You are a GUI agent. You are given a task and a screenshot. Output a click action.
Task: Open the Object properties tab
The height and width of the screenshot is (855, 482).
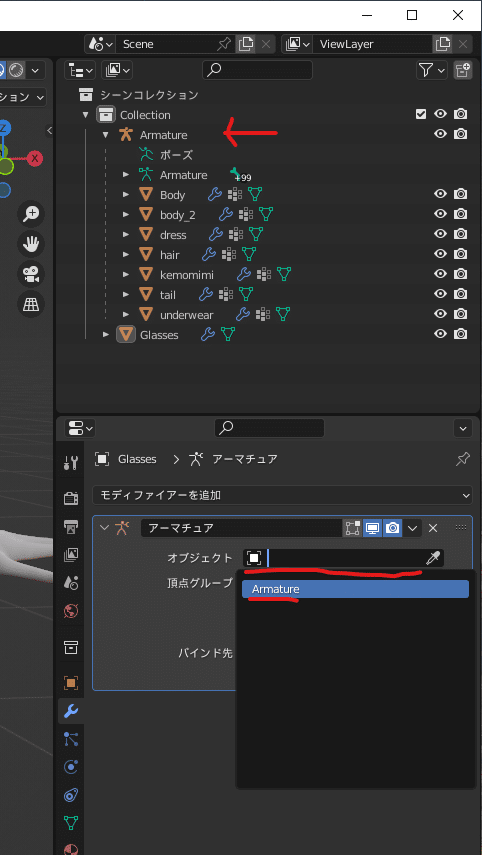[71, 683]
